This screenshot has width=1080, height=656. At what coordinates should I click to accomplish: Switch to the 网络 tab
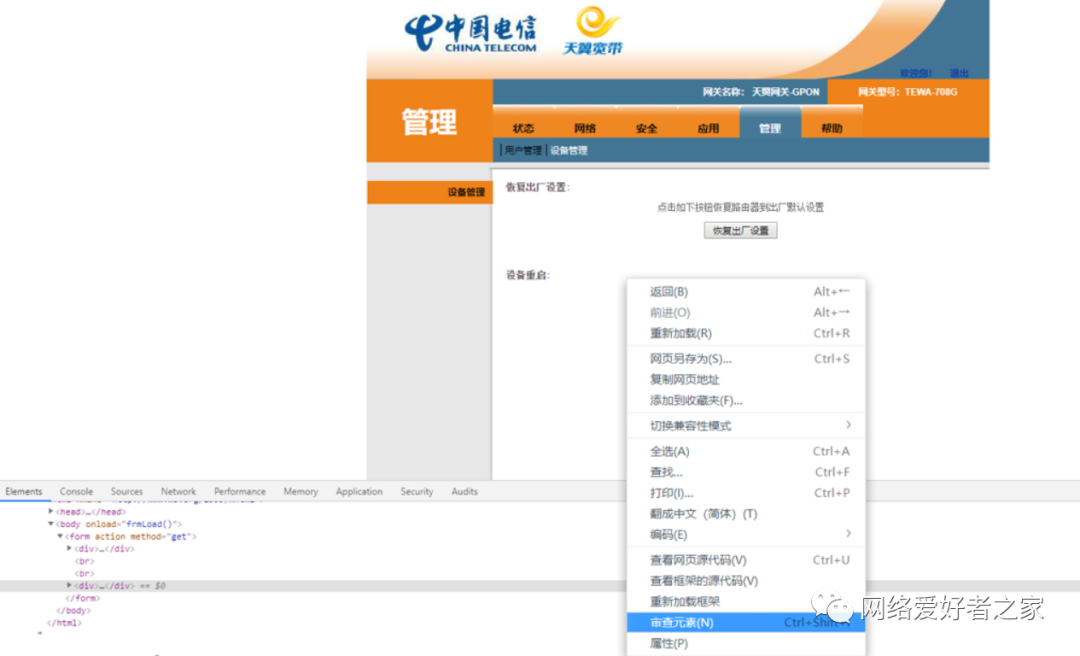[586, 127]
